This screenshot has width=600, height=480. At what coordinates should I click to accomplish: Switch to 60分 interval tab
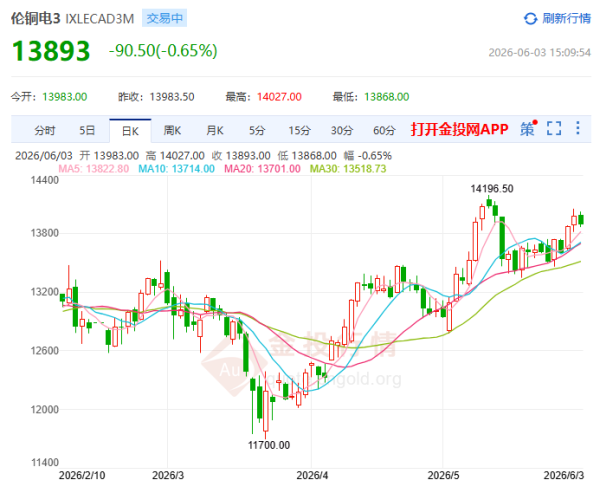(x=384, y=131)
